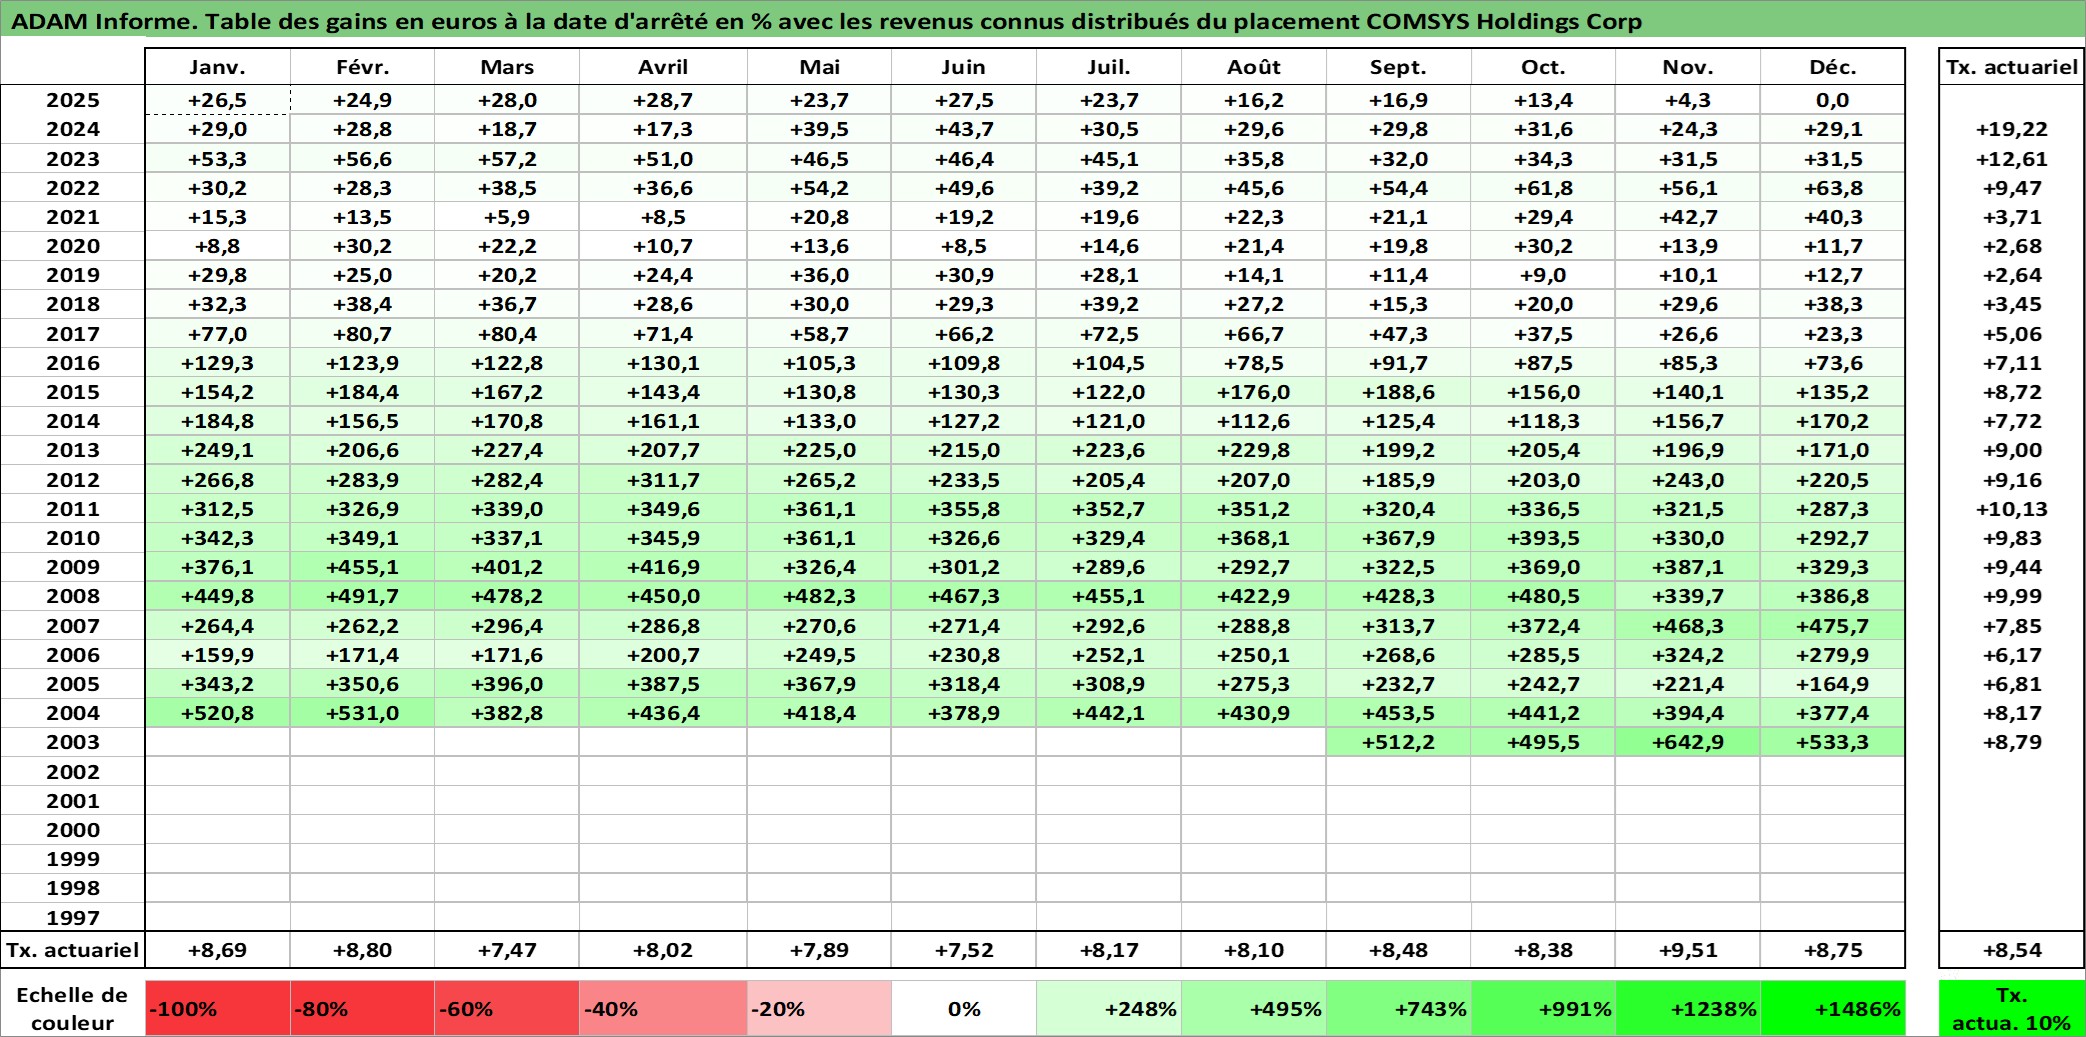The width and height of the screenshot is (2086, 1037).
Task: Select the ADAM Informe title banner
Action: pos(1043,21)
